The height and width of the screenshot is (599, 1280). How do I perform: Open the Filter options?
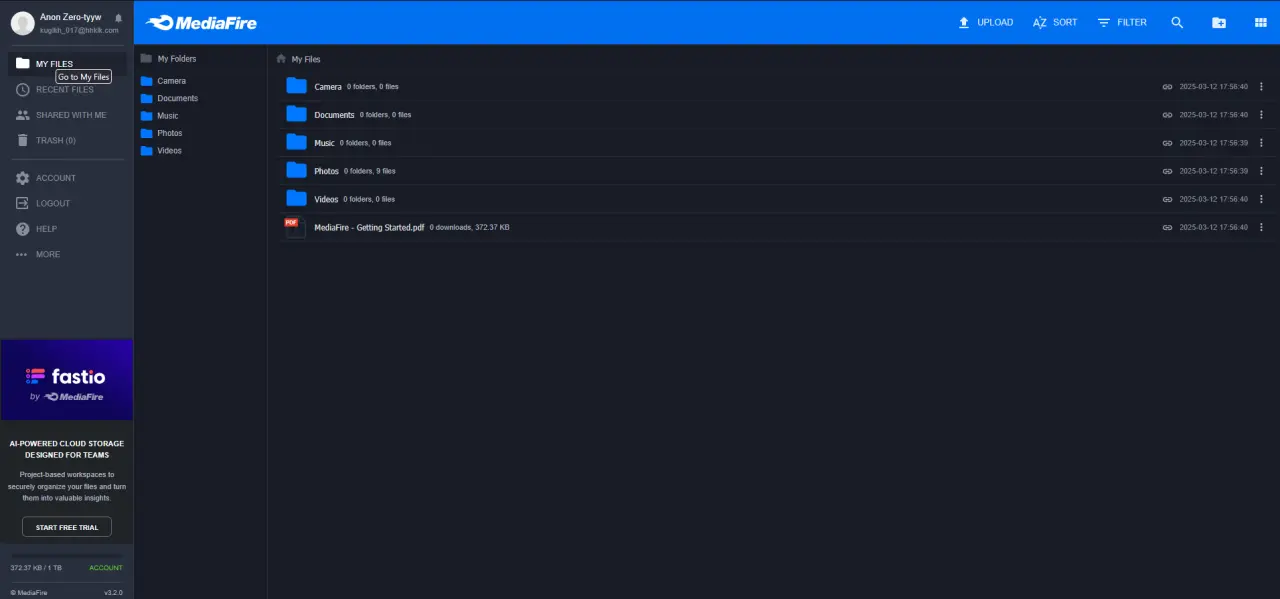(x=1122, y=22)
